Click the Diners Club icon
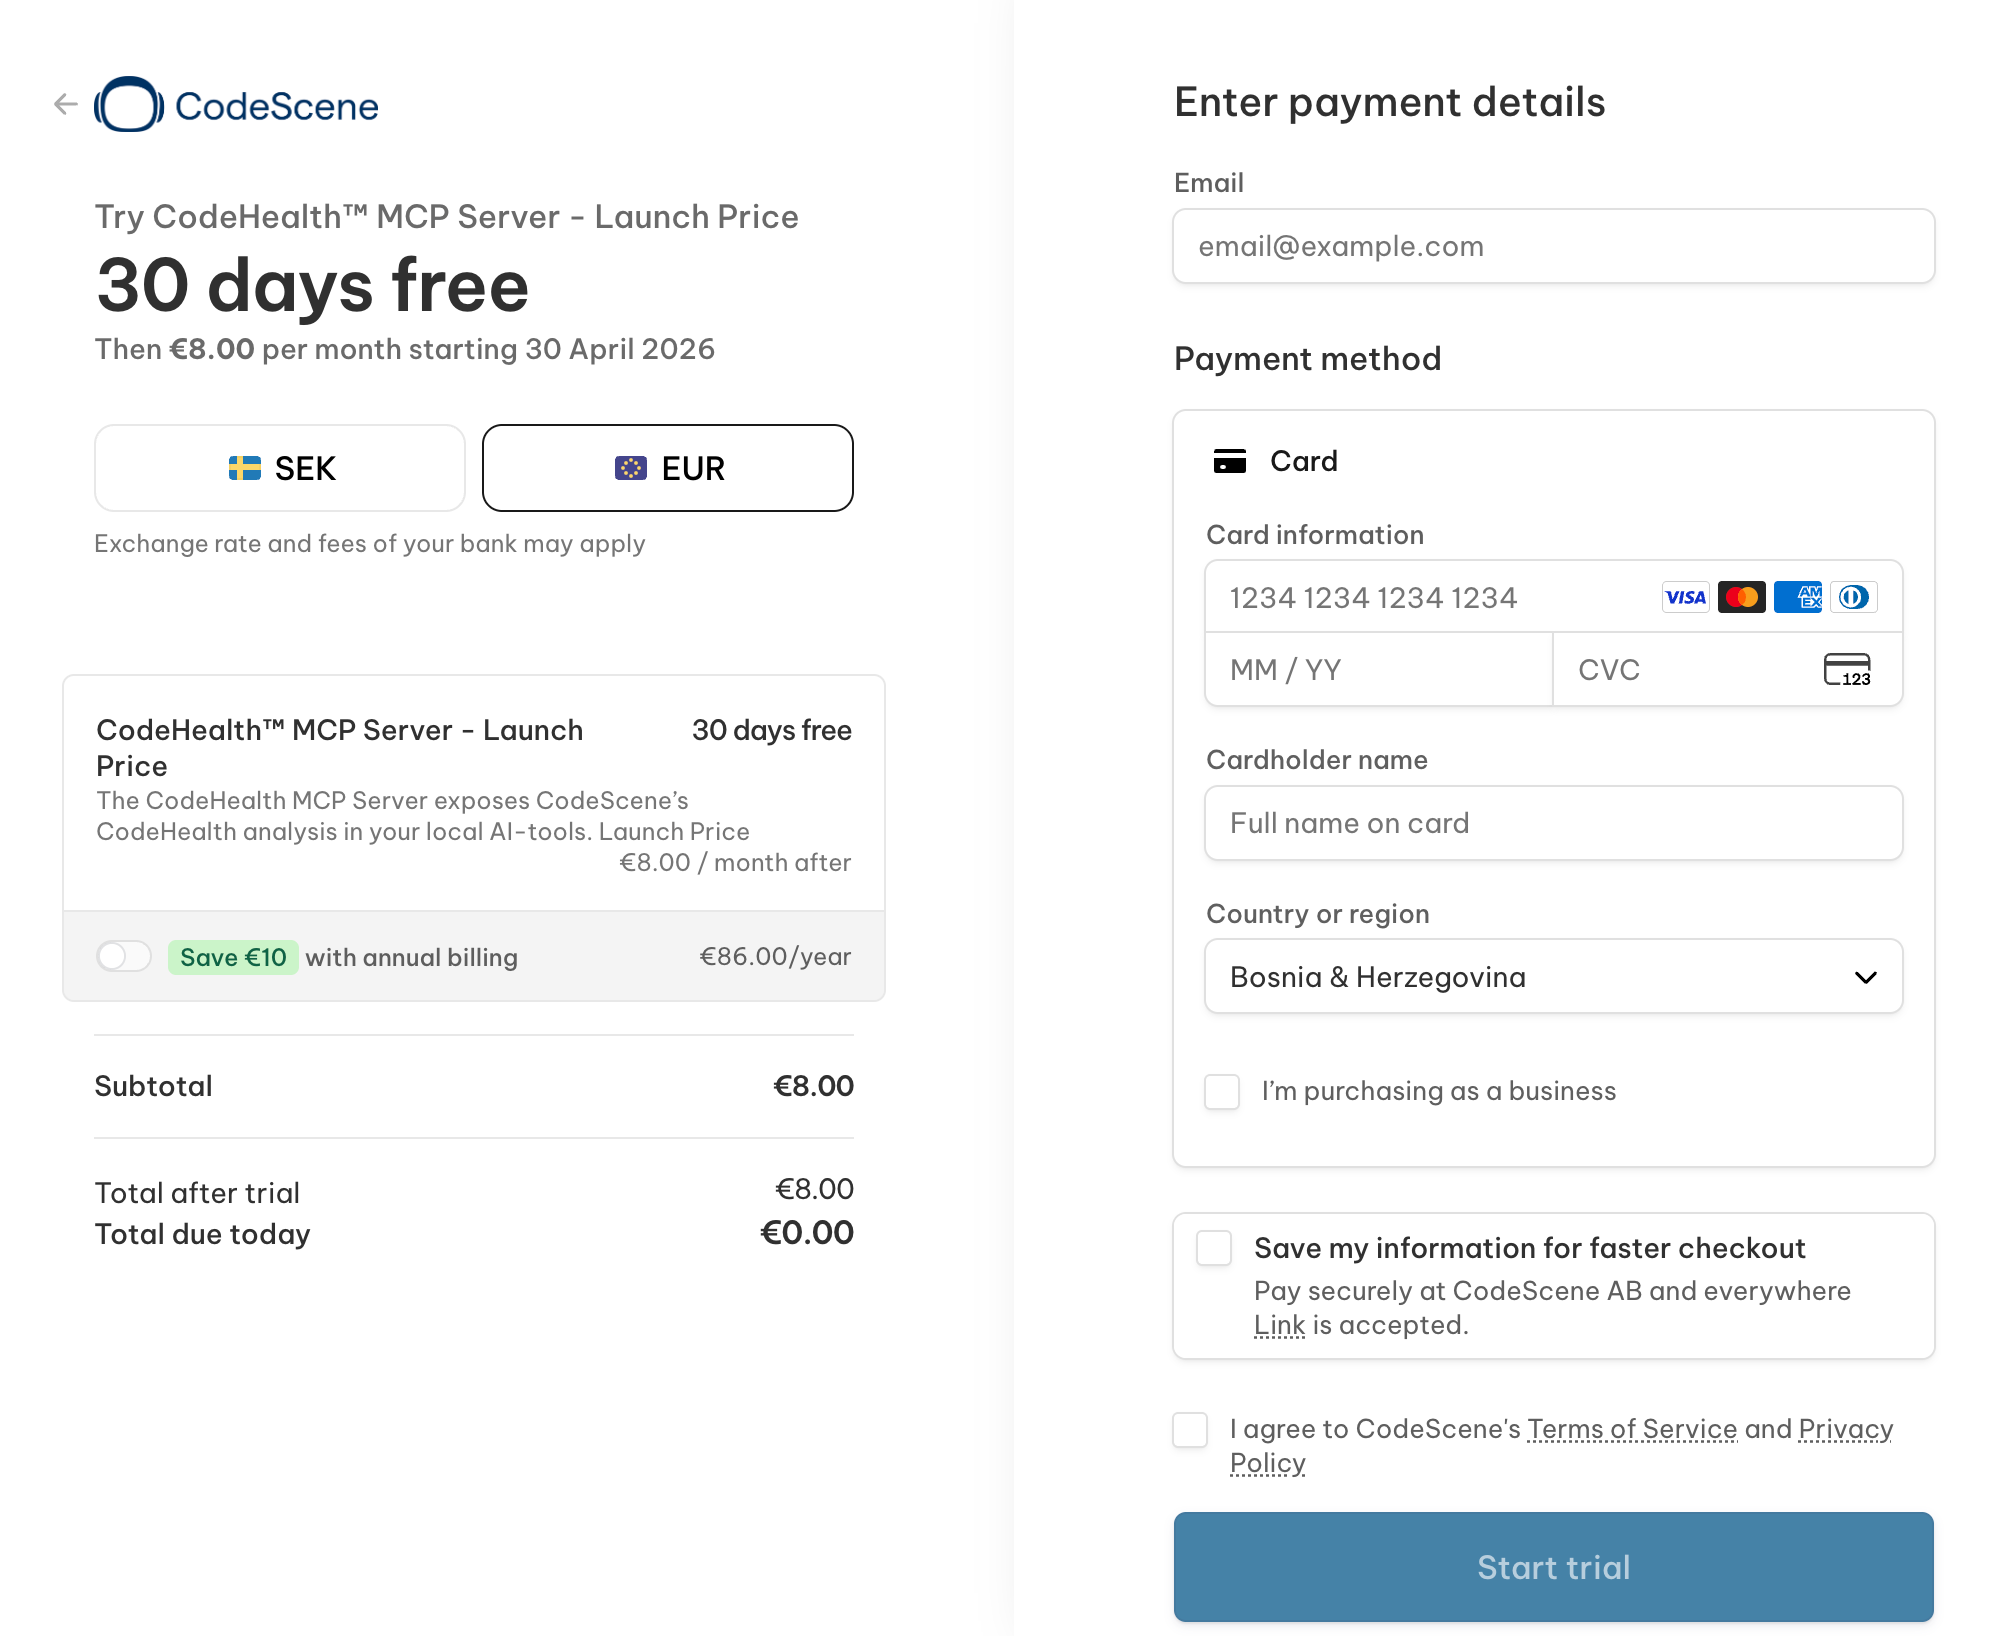Screen dimensions: 2000x1636 point(1853,597)
